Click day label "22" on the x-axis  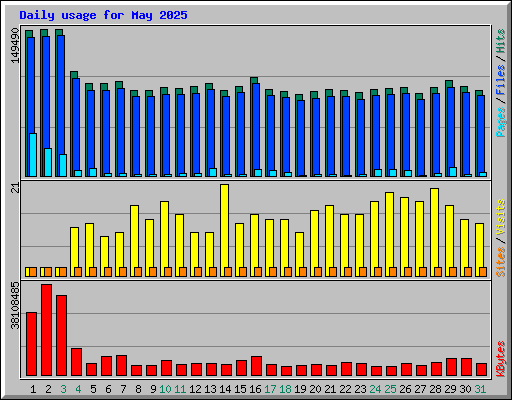(x=345, y=389)
